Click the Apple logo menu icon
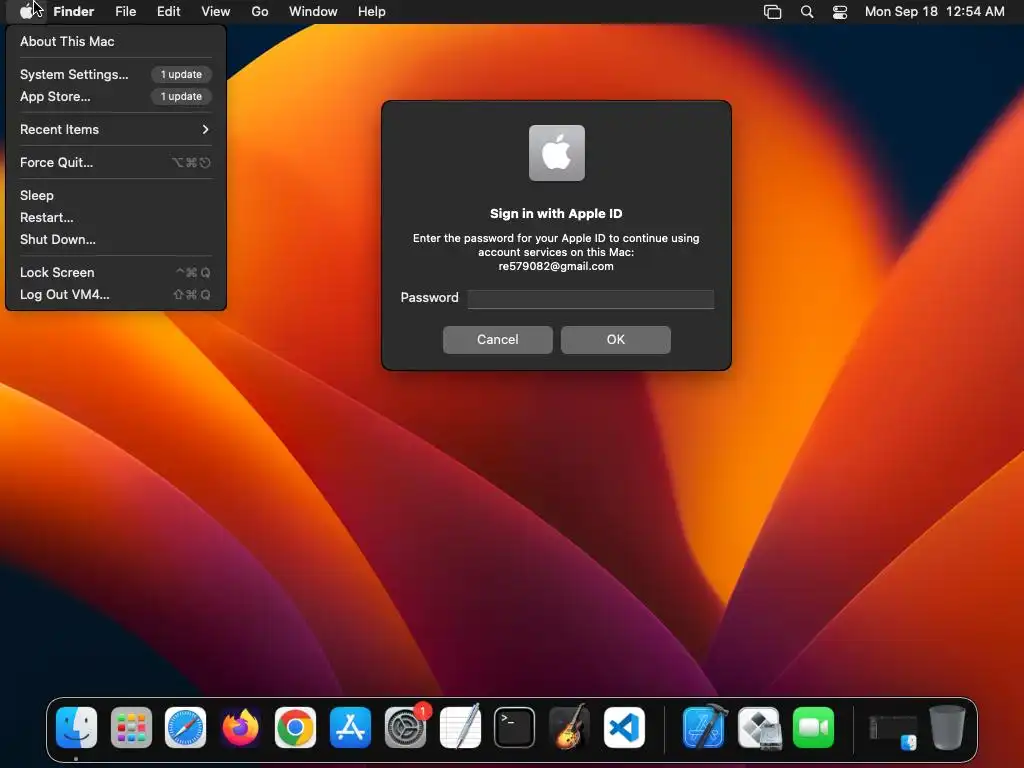Image resolution: width=1024 pixels, height=768 pixels. pyautogui.click(x=26, y=11)
